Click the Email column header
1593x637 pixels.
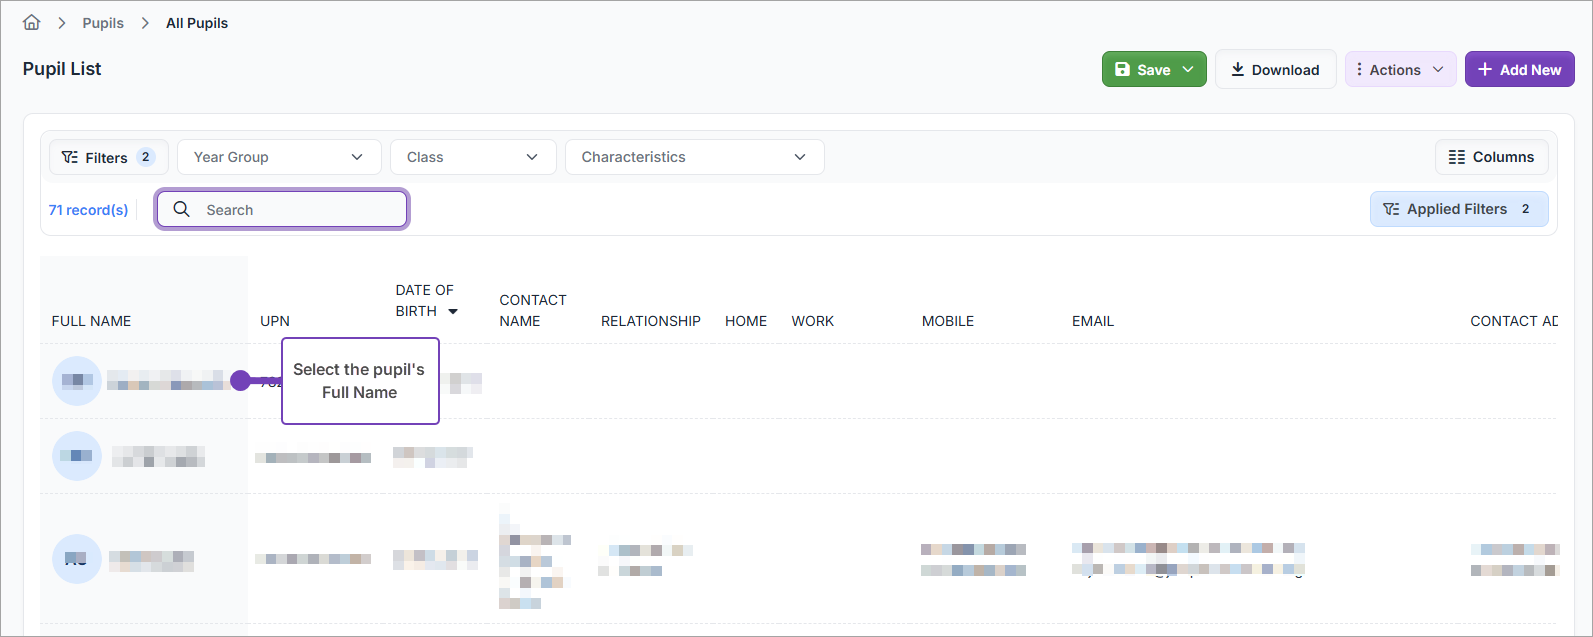[1093, 321]
